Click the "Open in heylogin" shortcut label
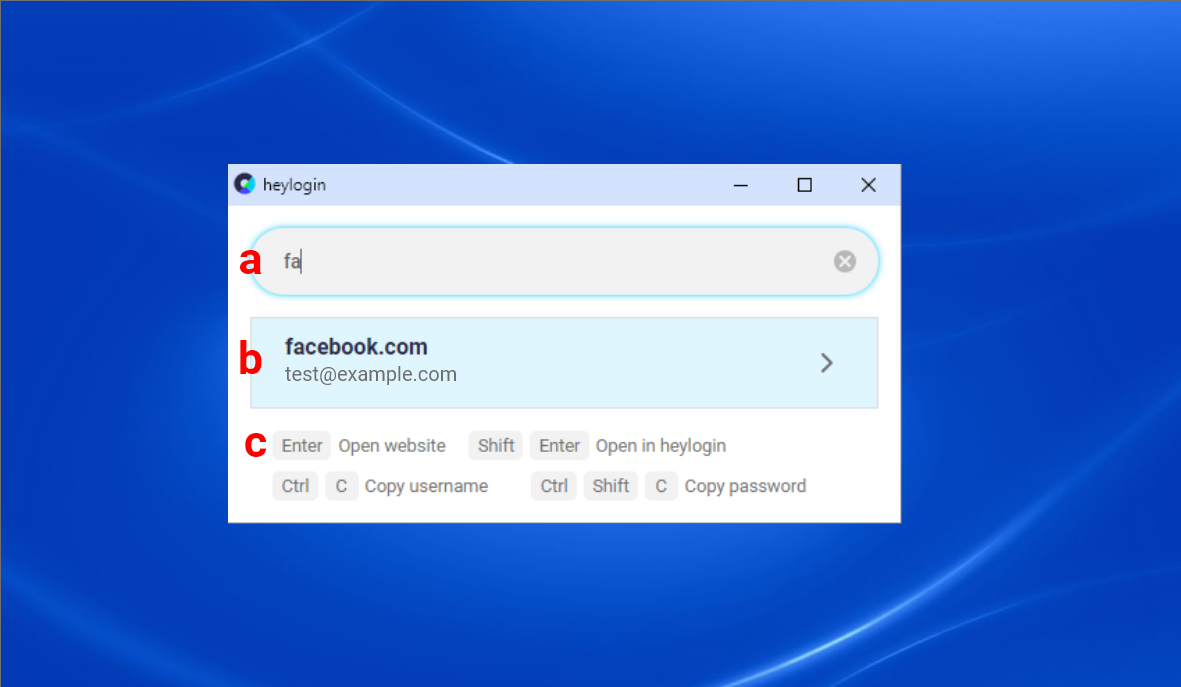Screen dimensions: 1181x687 pos(661,446)
